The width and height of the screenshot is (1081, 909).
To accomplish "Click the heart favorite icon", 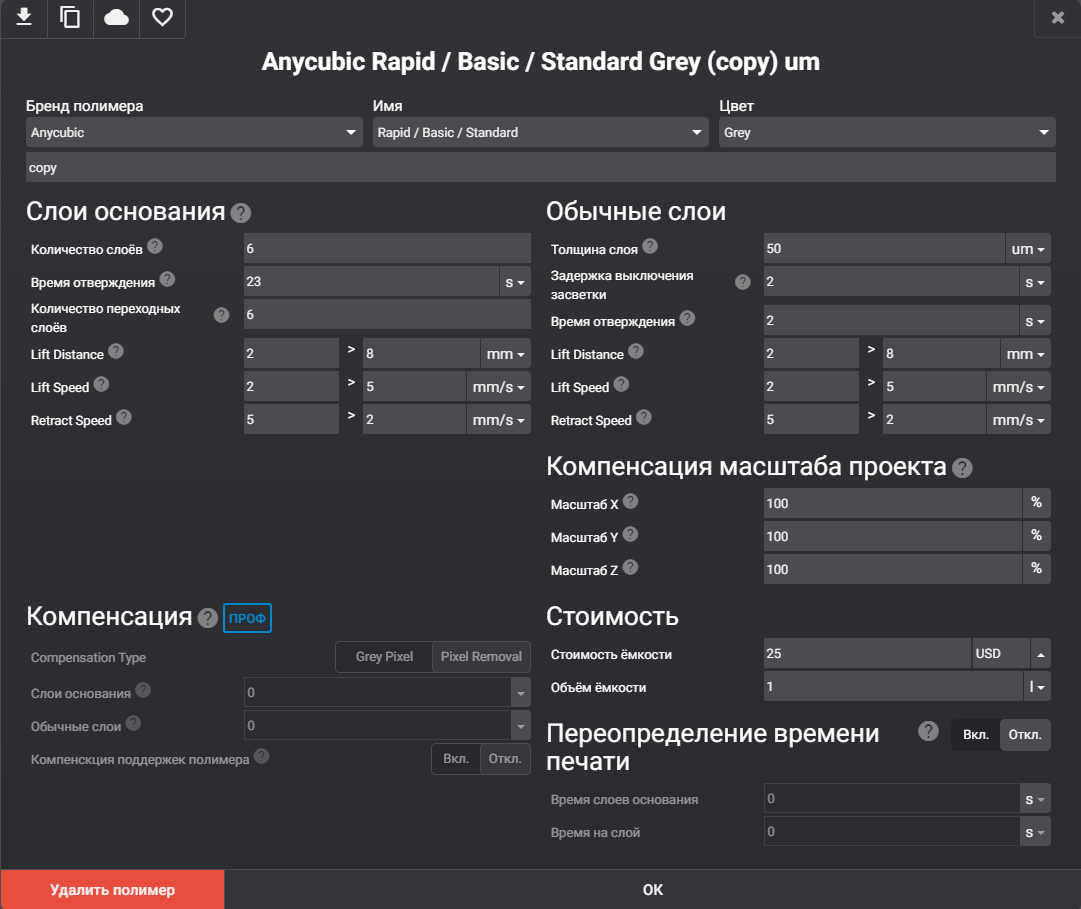I will point(162,17).
